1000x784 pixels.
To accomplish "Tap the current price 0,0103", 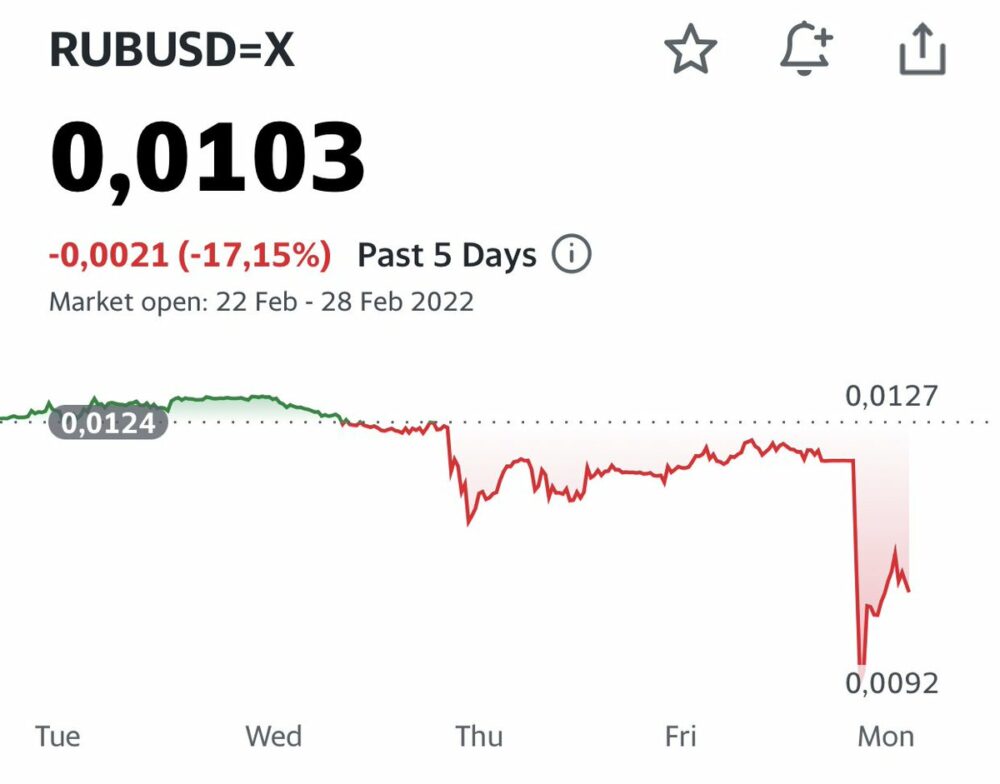I will pyautogui.click(x=207, y=158).
